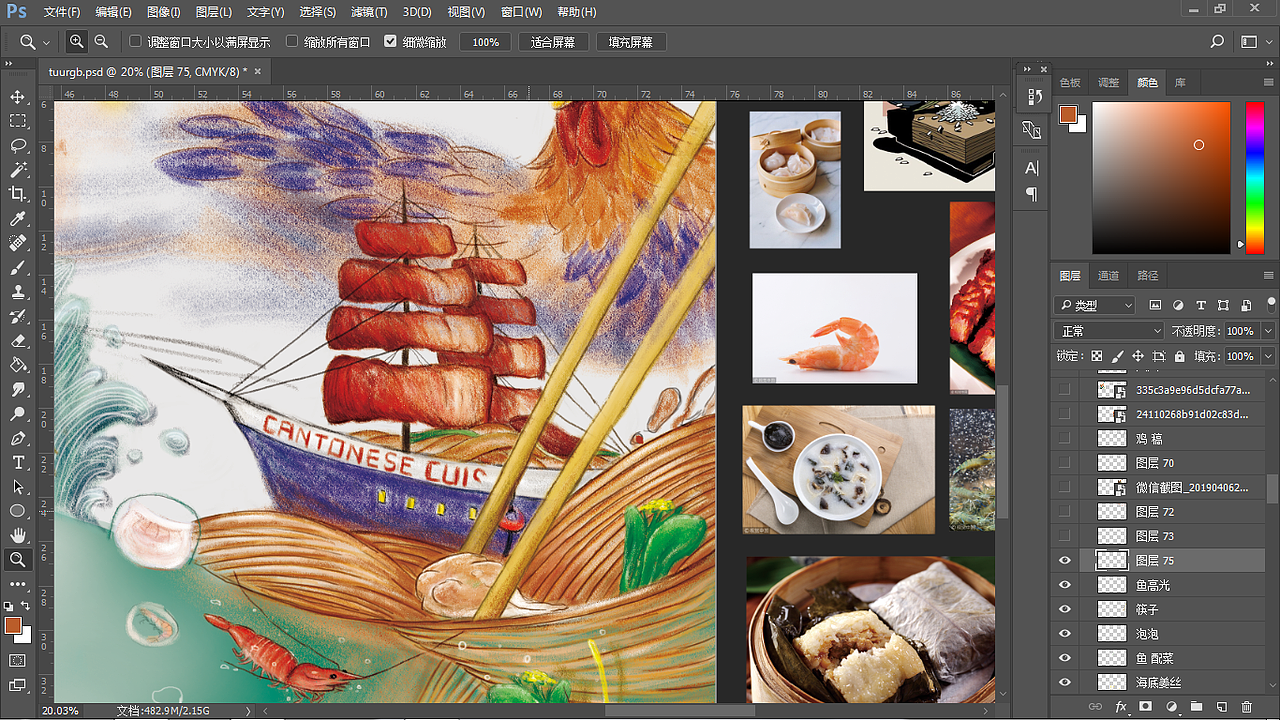The width and height of the screenshot is (1280, 720).
Task: Open the 文件(F) menu
Action: point(62,12)
